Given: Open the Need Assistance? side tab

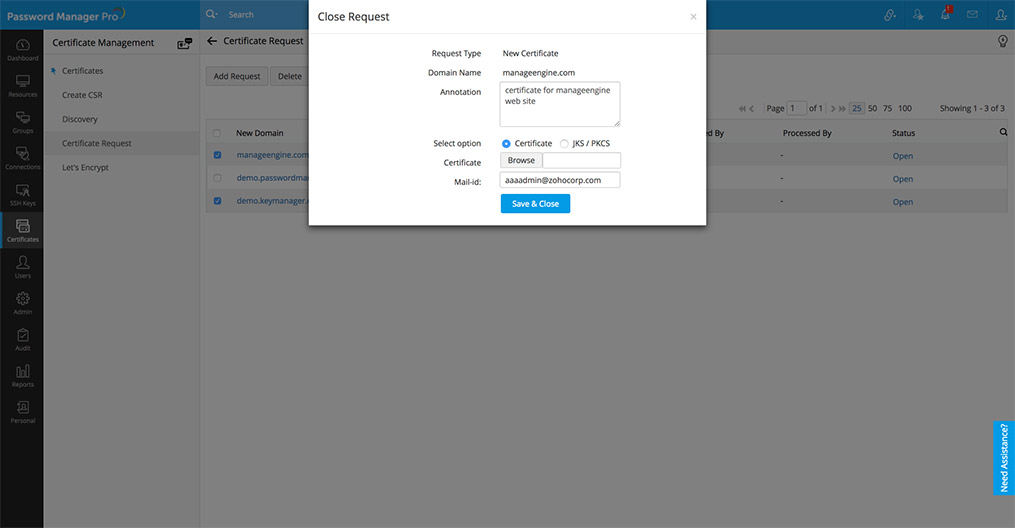Looking at the screenshot, I should (x=1004, y=457).
